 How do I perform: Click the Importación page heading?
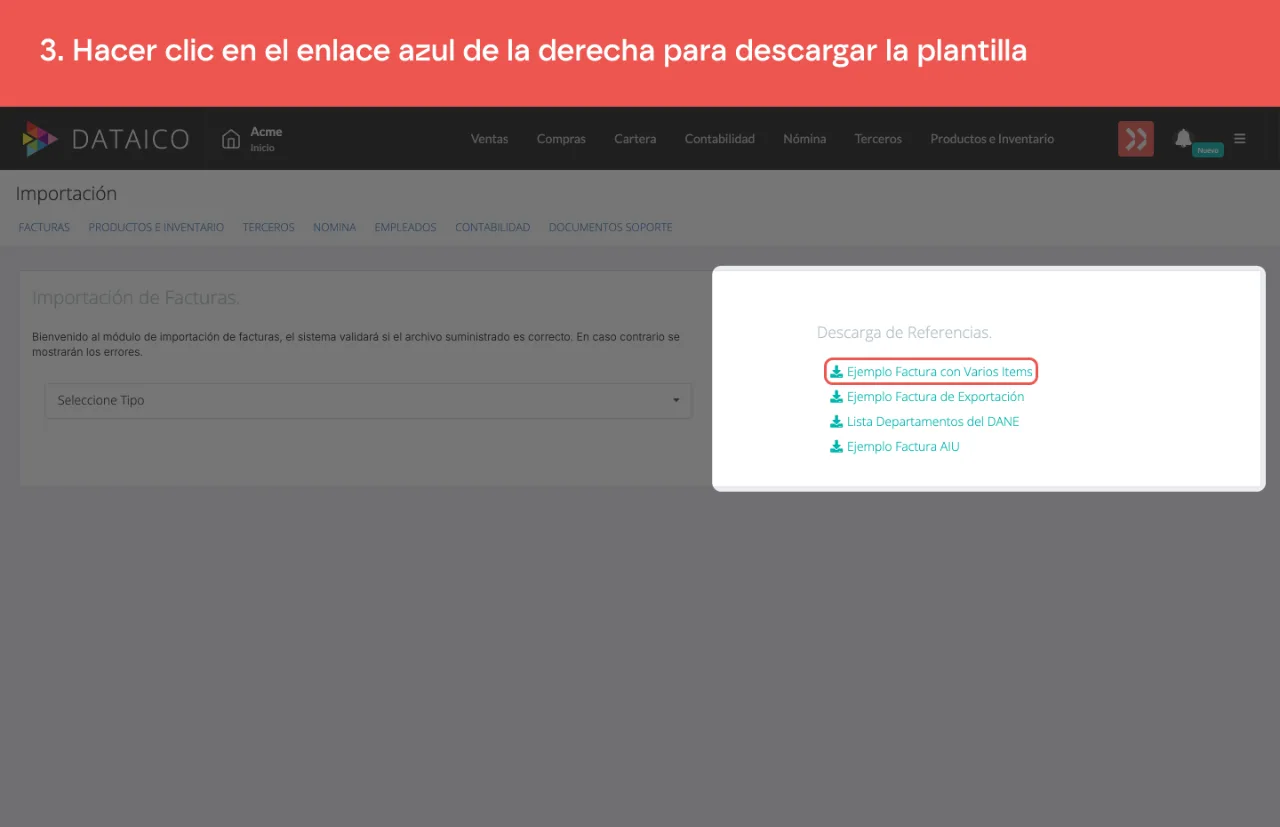click(x=66, y=194)
